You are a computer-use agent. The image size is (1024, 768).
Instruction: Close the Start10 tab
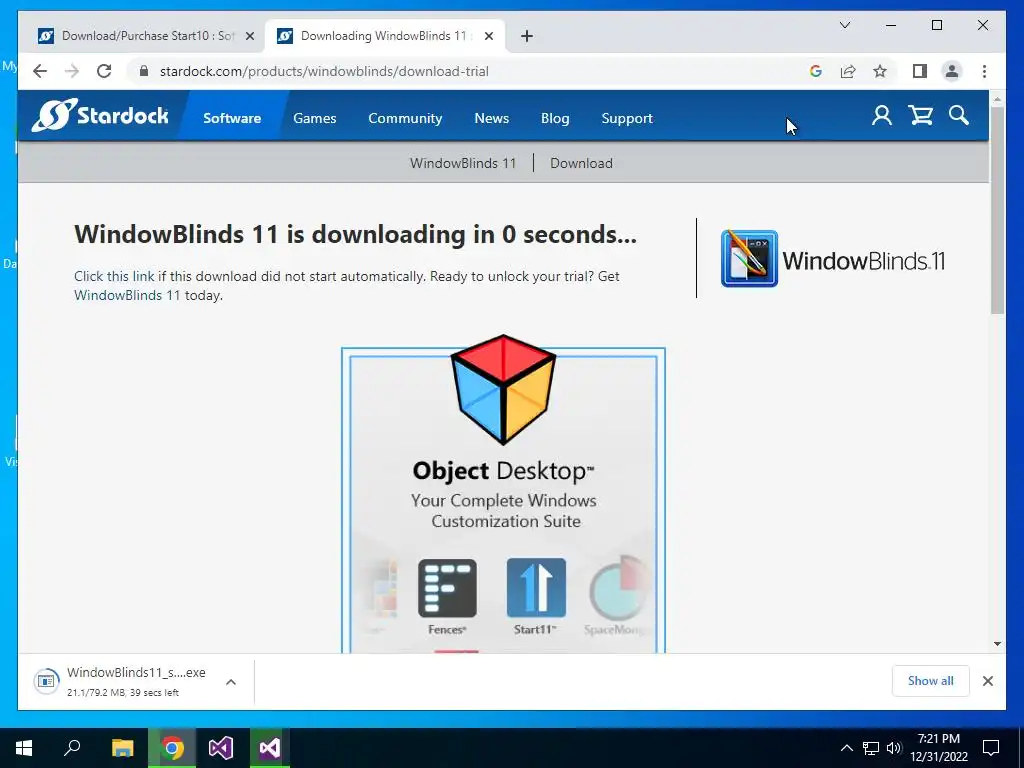click(249, 36)
